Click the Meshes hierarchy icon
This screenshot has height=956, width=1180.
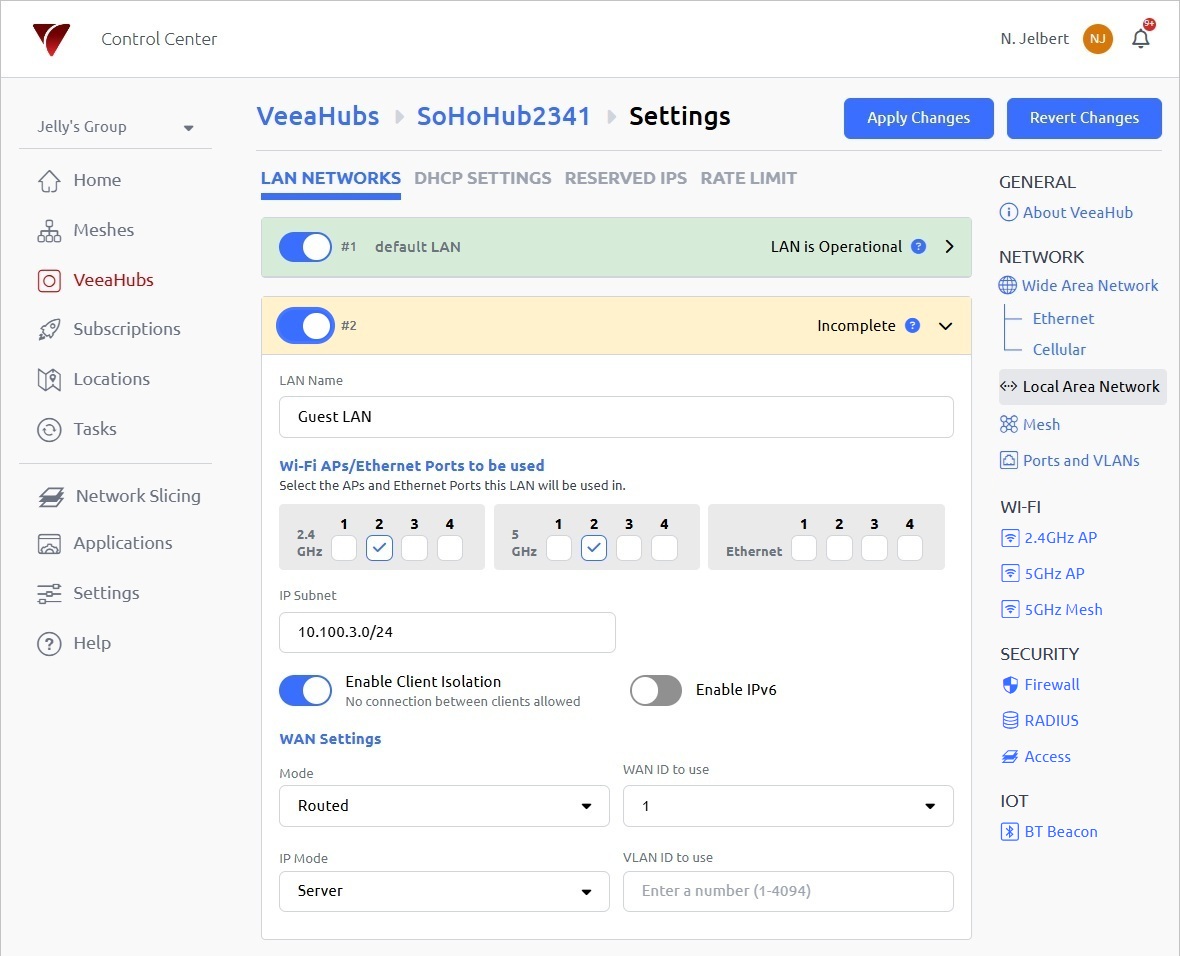point(49,230)
